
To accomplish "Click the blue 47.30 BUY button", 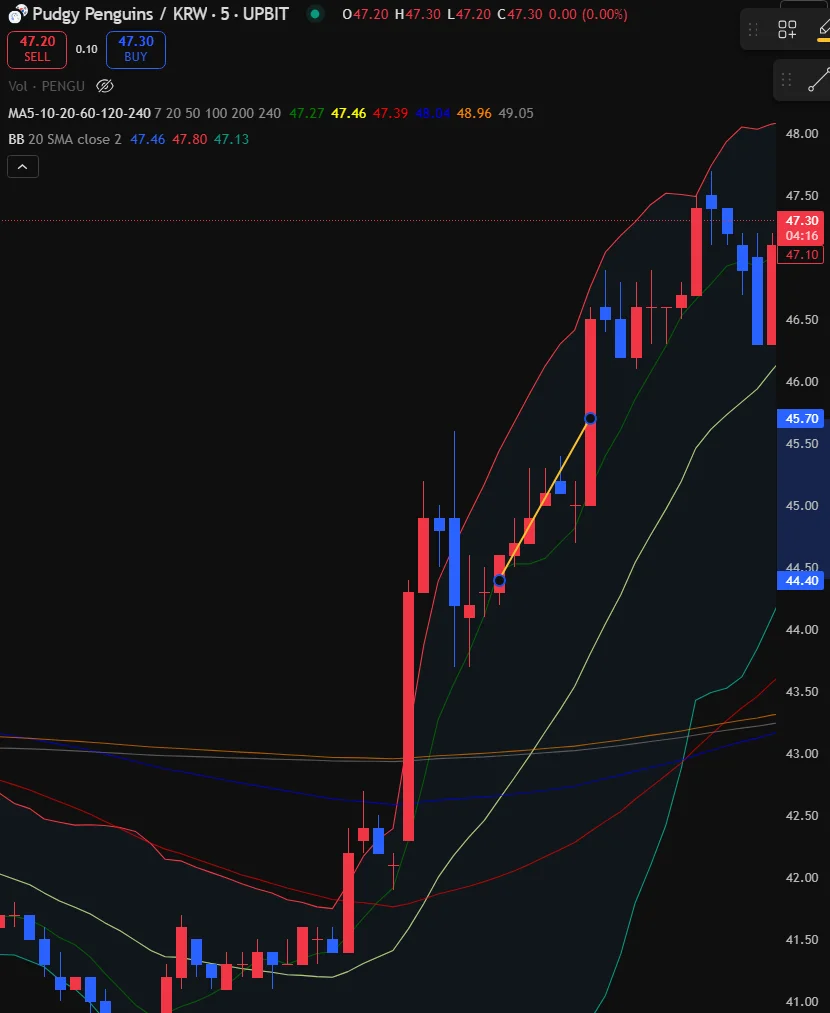I will (136, 49).
